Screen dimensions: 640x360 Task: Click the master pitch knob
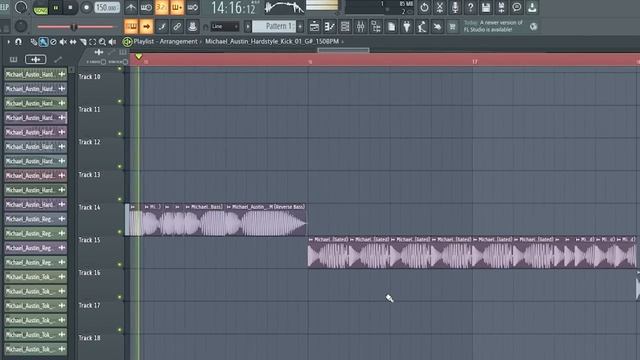point(21,27)
